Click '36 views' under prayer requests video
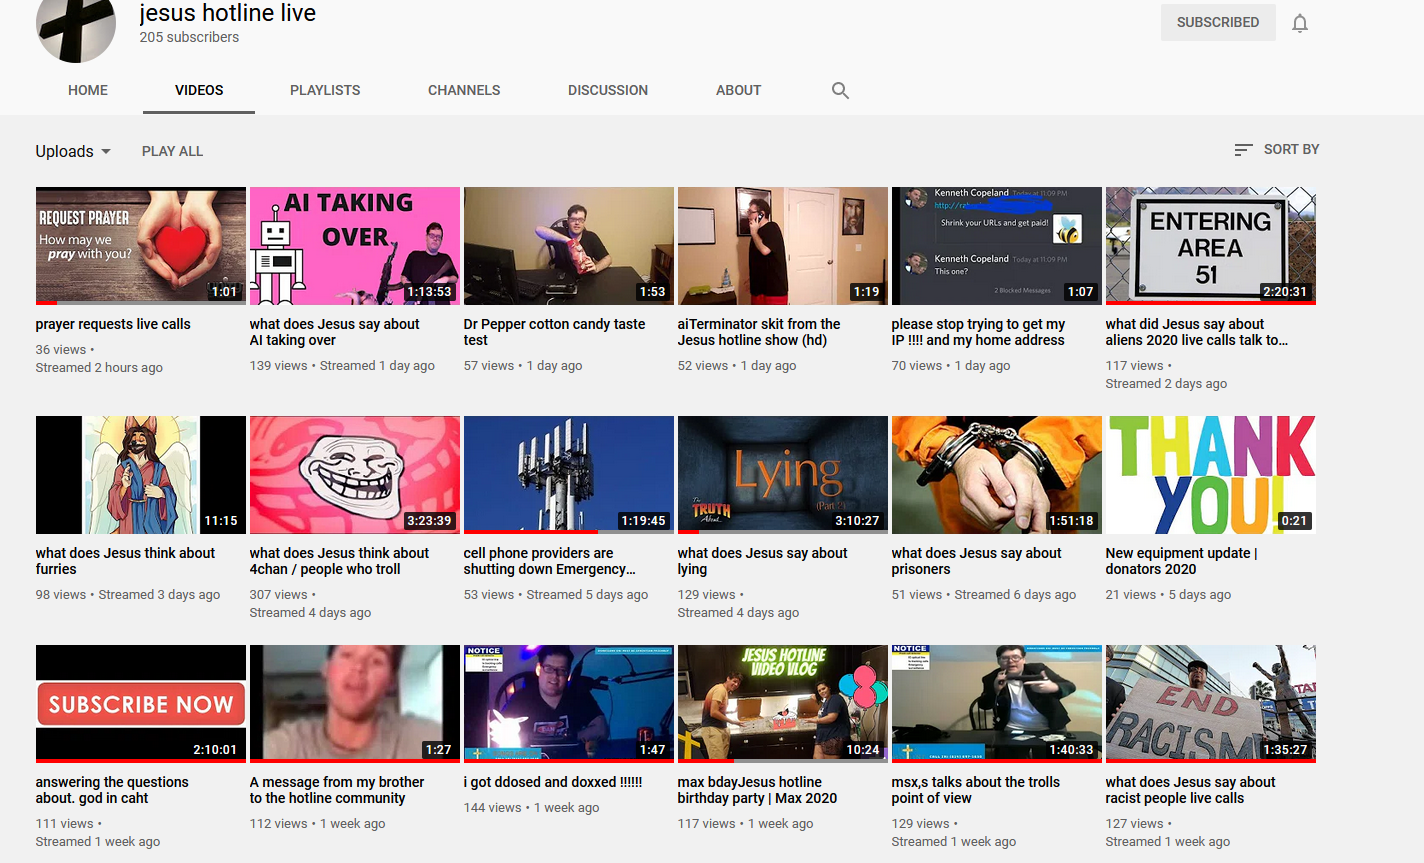1424x863 pixels. point(61,350)
